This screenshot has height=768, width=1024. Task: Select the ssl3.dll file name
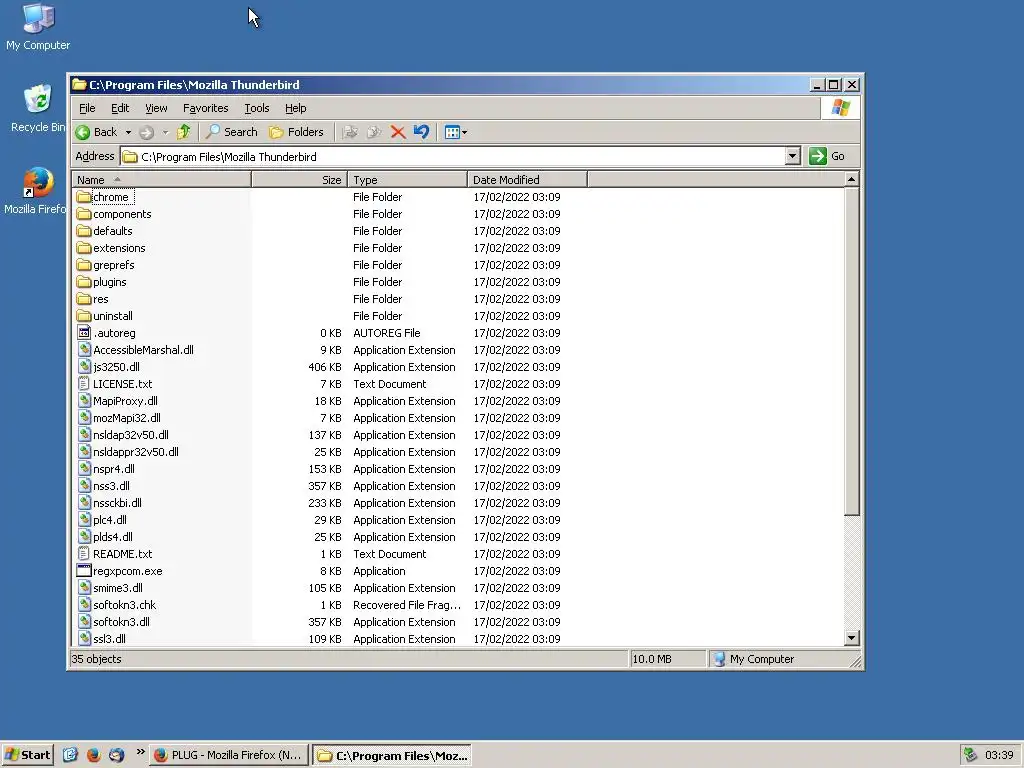(x=110, y=639)
